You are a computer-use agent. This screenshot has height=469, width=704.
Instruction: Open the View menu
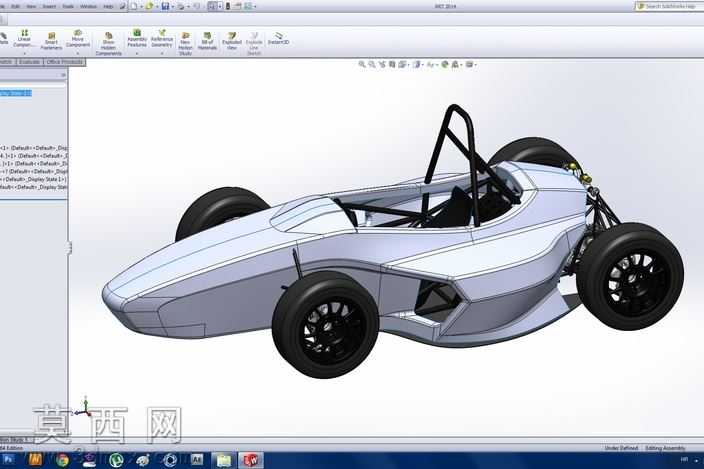pyautogui.click(x=31, y=6)
